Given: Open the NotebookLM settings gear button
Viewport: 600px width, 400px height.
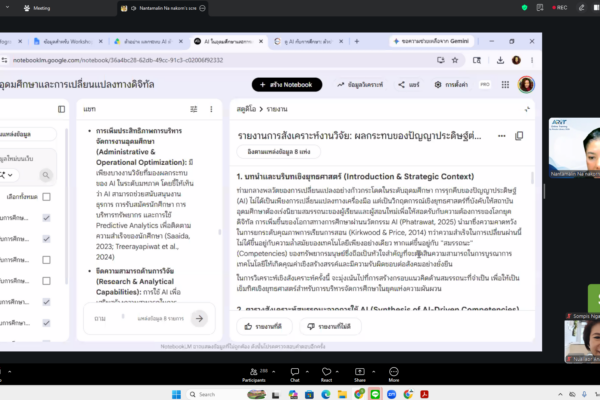Looking at the screenshot, I should pyautogui.click(x=451, y=85).
